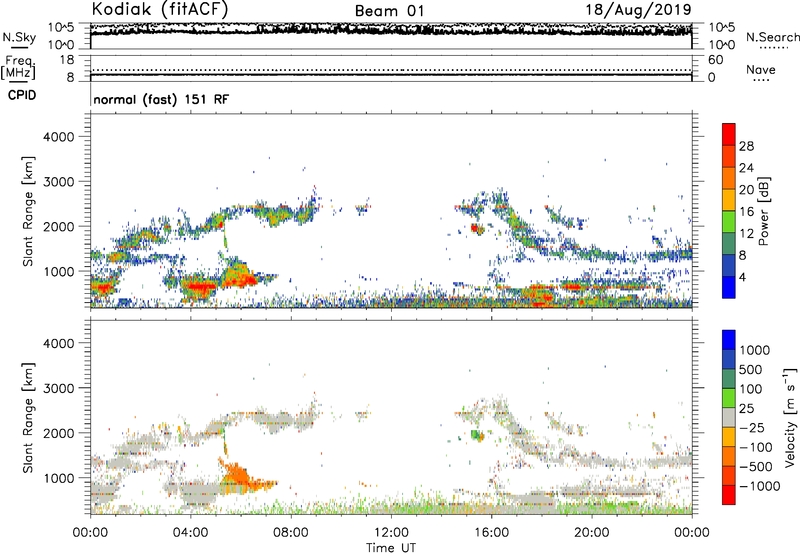Select the "60" Nave axis tick
Screen dimensions: 800x554
point(715,60)
